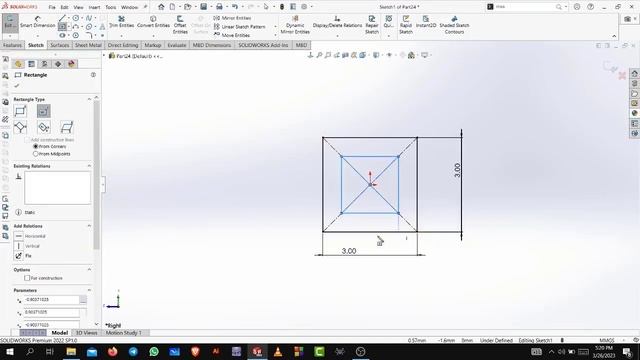640x360 pixels.
Task: Open Display/Delete Relations tool
Action: 337,22
